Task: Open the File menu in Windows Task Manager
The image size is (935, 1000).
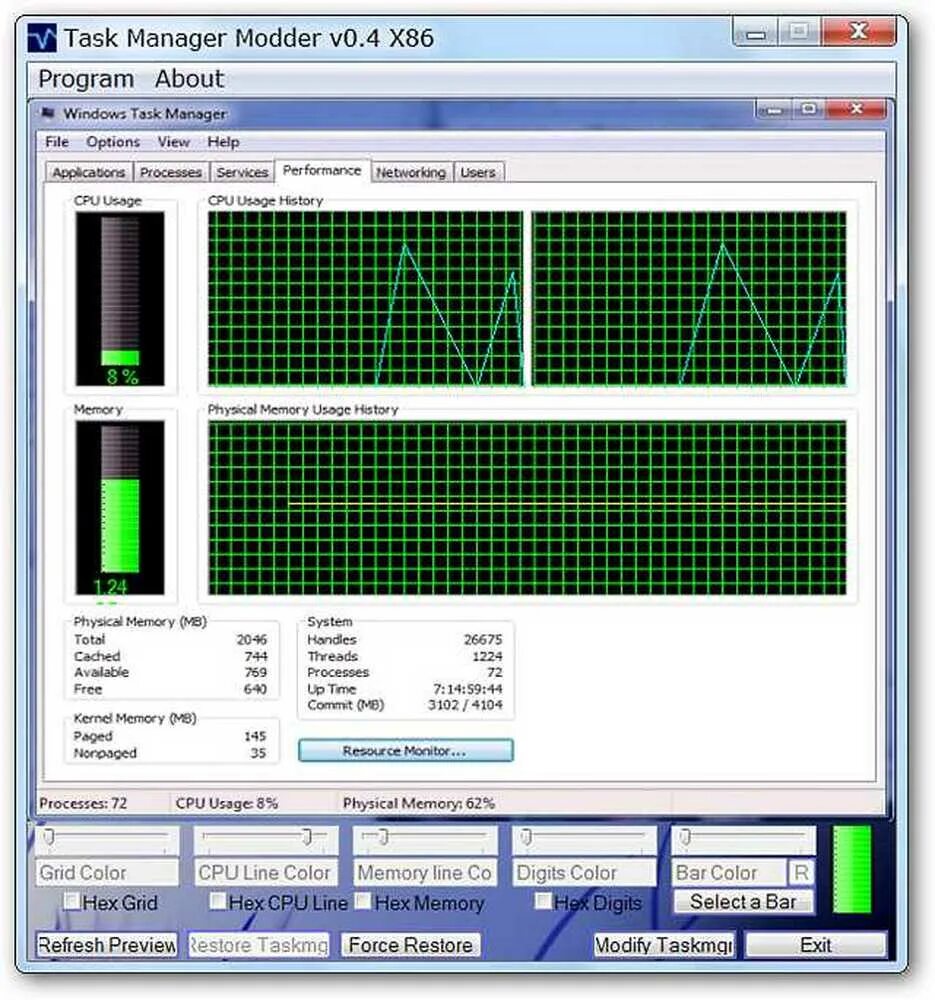Action: click(x=57, y=142)
